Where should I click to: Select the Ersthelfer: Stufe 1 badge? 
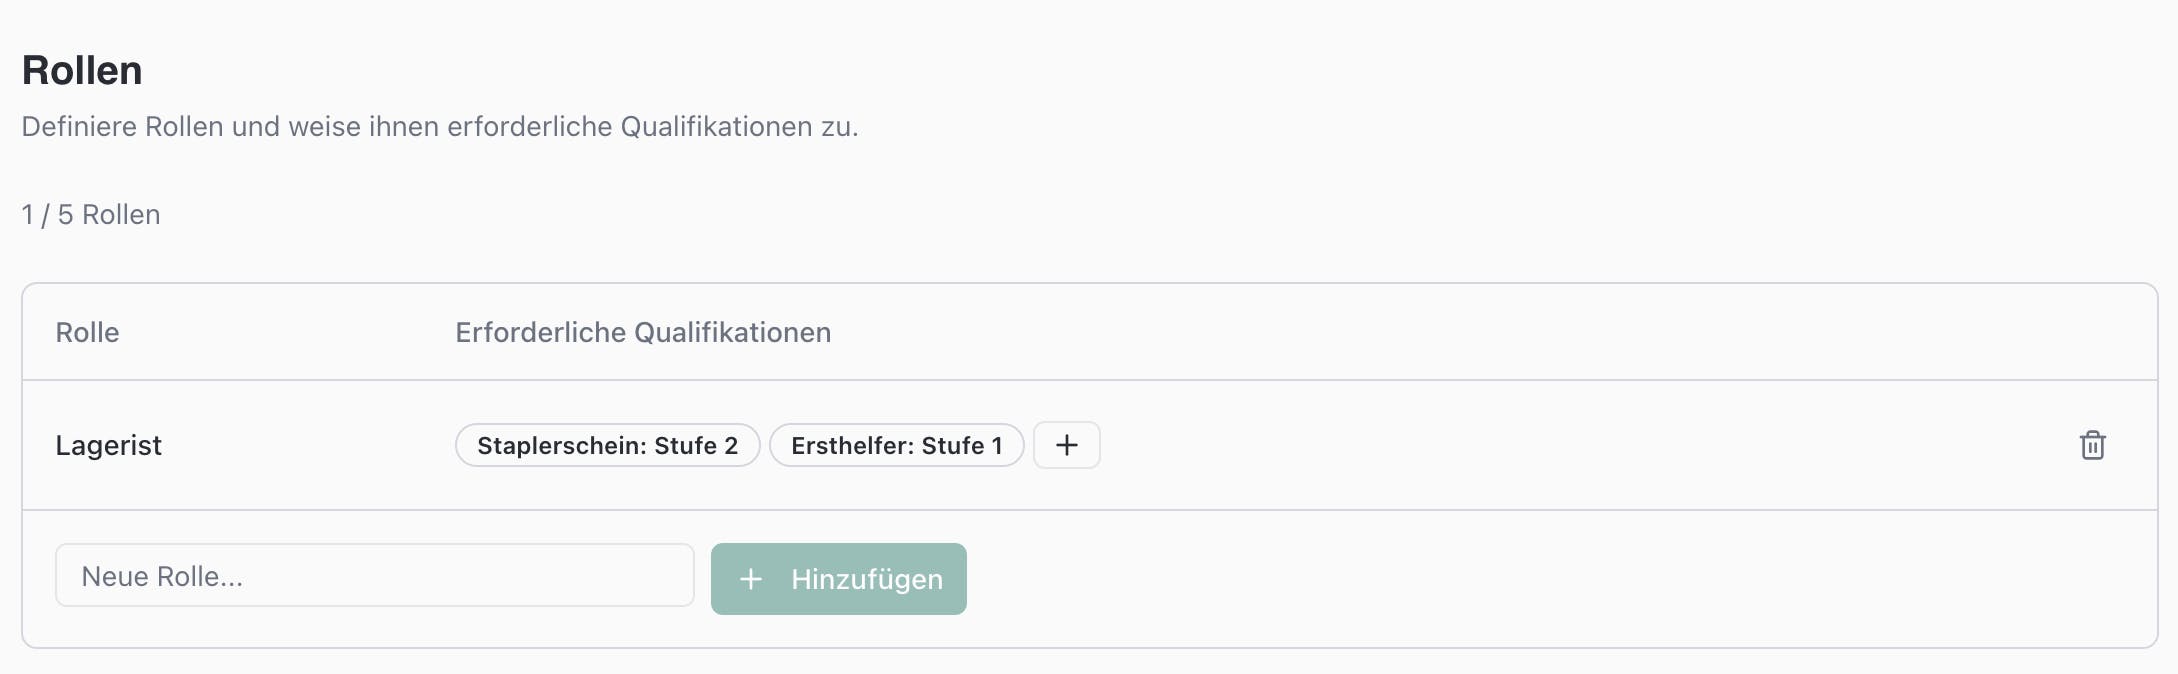896,445
